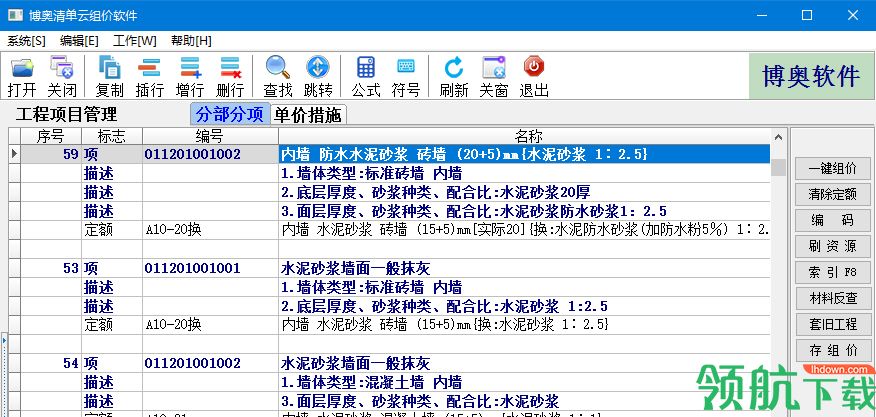Click the 序号 column header

51,136
